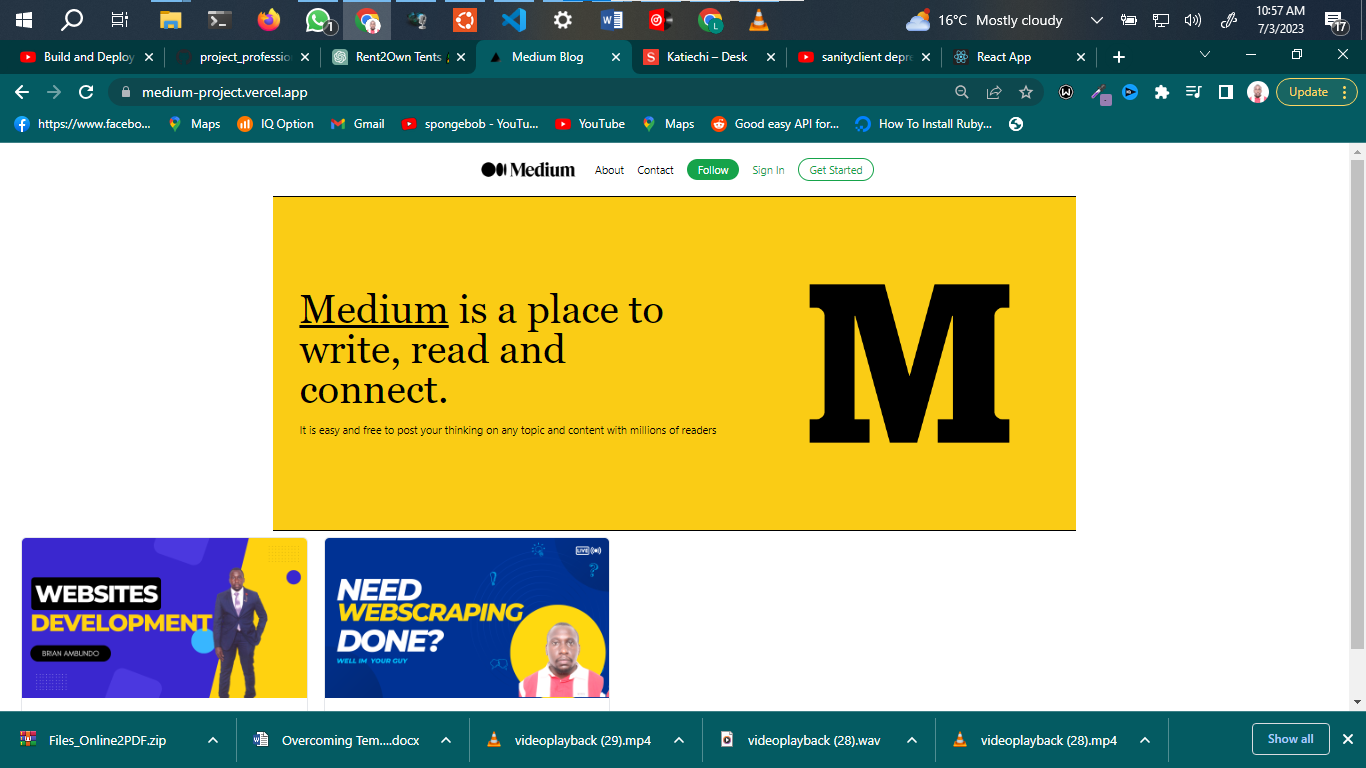Viewport: 1366px width, 768px height.
Task: Open VLC media player from the taskbar
Action: coord(759,19)
